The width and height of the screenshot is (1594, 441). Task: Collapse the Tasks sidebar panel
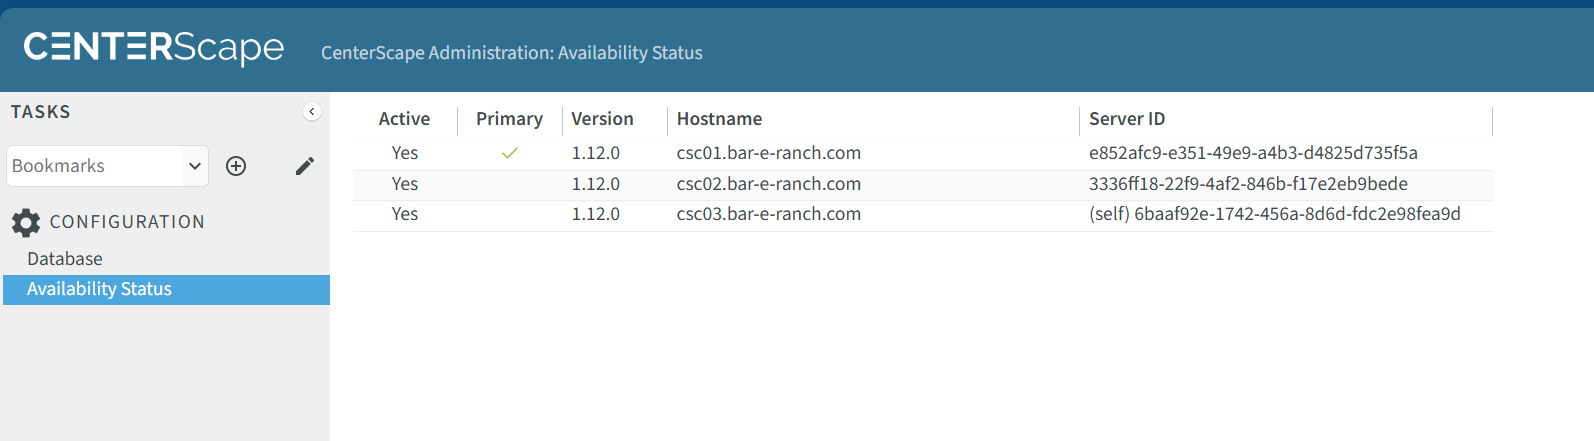(x=312, y=112)
